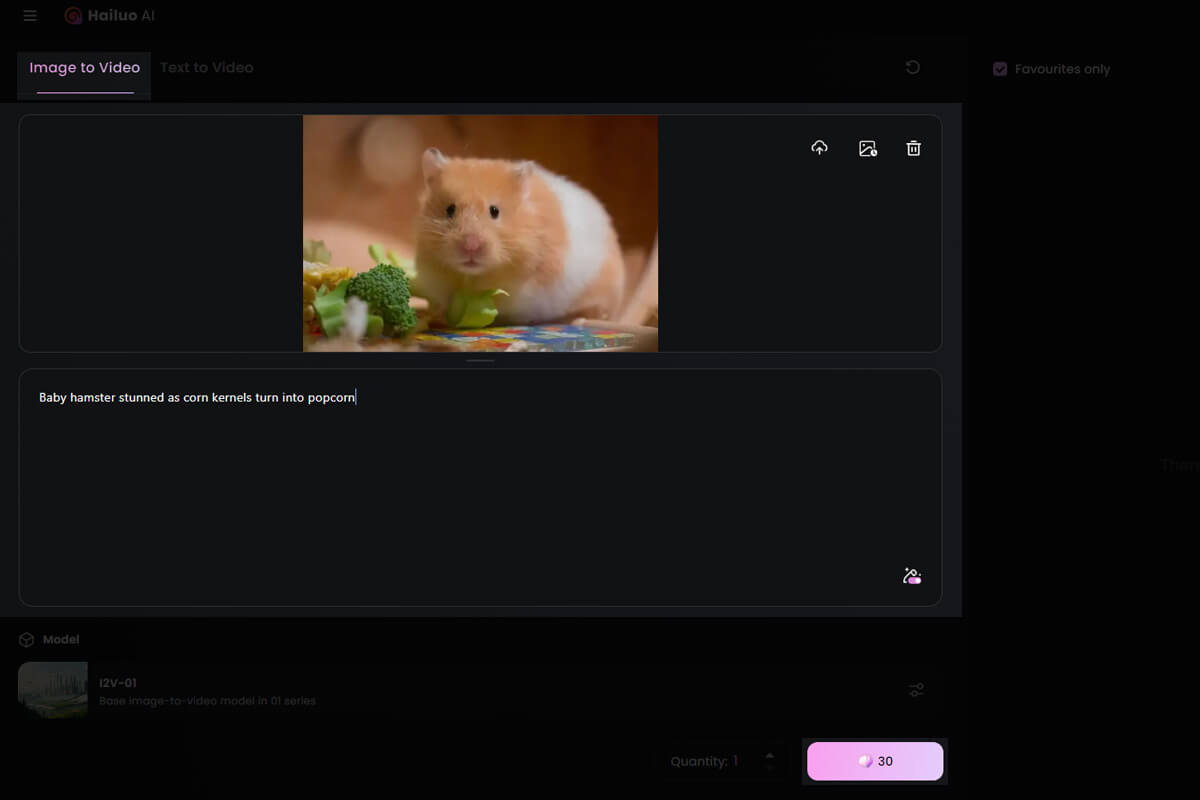
Task: Switch to the Text to Video tab
Action: pyautogui.click(x=207, y=68)
